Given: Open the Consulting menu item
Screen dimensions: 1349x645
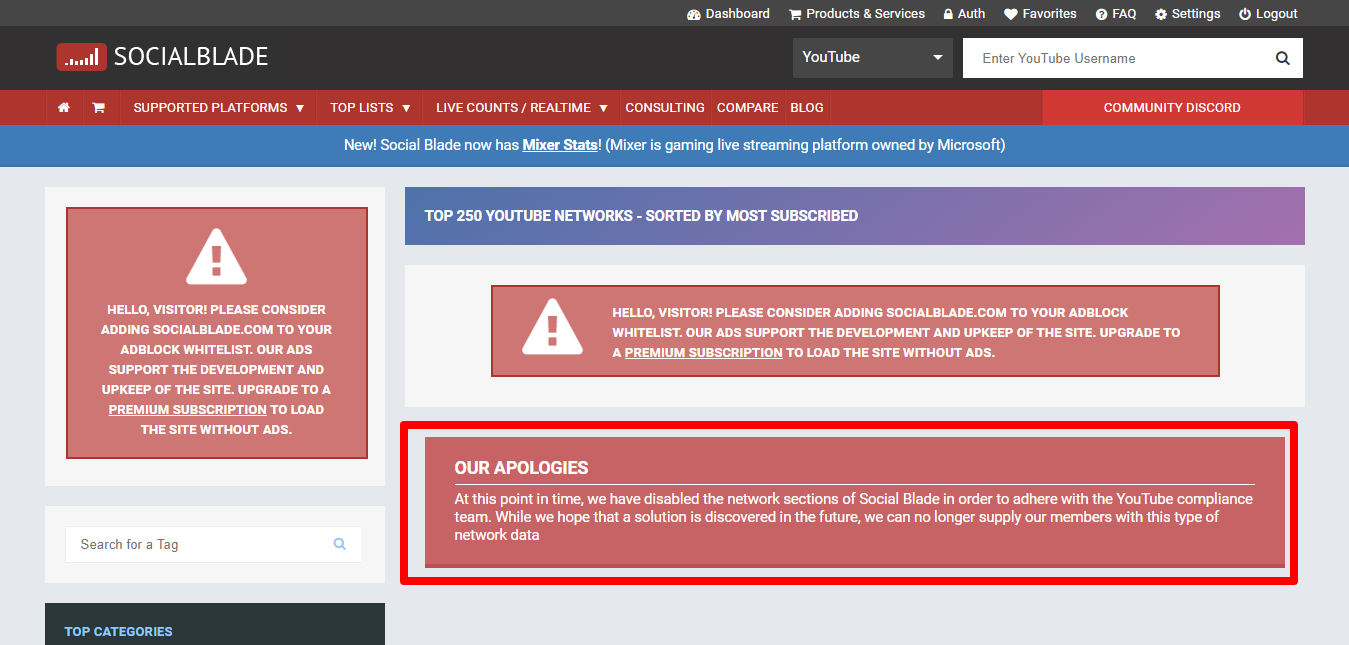Looking at the screenshot, I should click(x=665, y=108).
